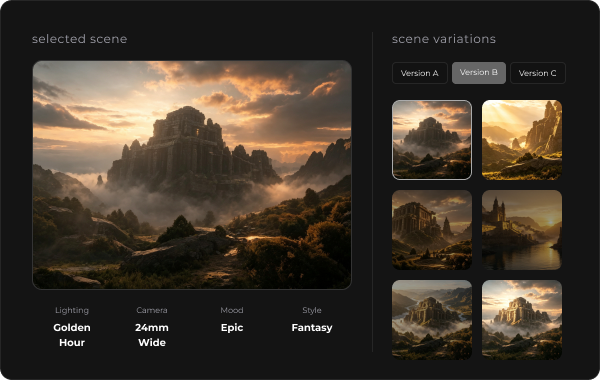Click the Mood label

click(x=232, y=310)
